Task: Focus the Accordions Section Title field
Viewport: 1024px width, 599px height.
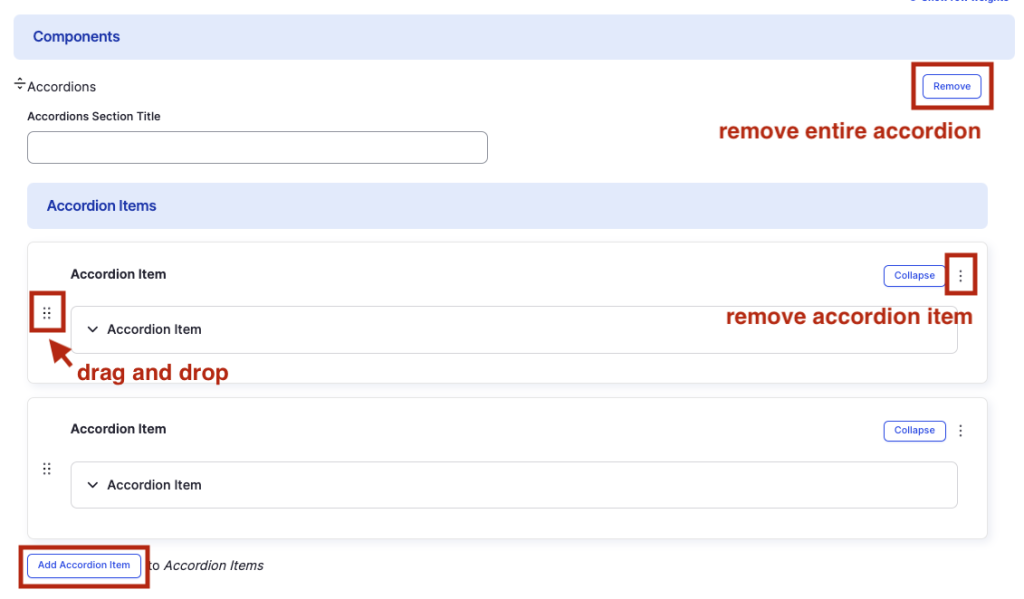Action: pos(257,148)
